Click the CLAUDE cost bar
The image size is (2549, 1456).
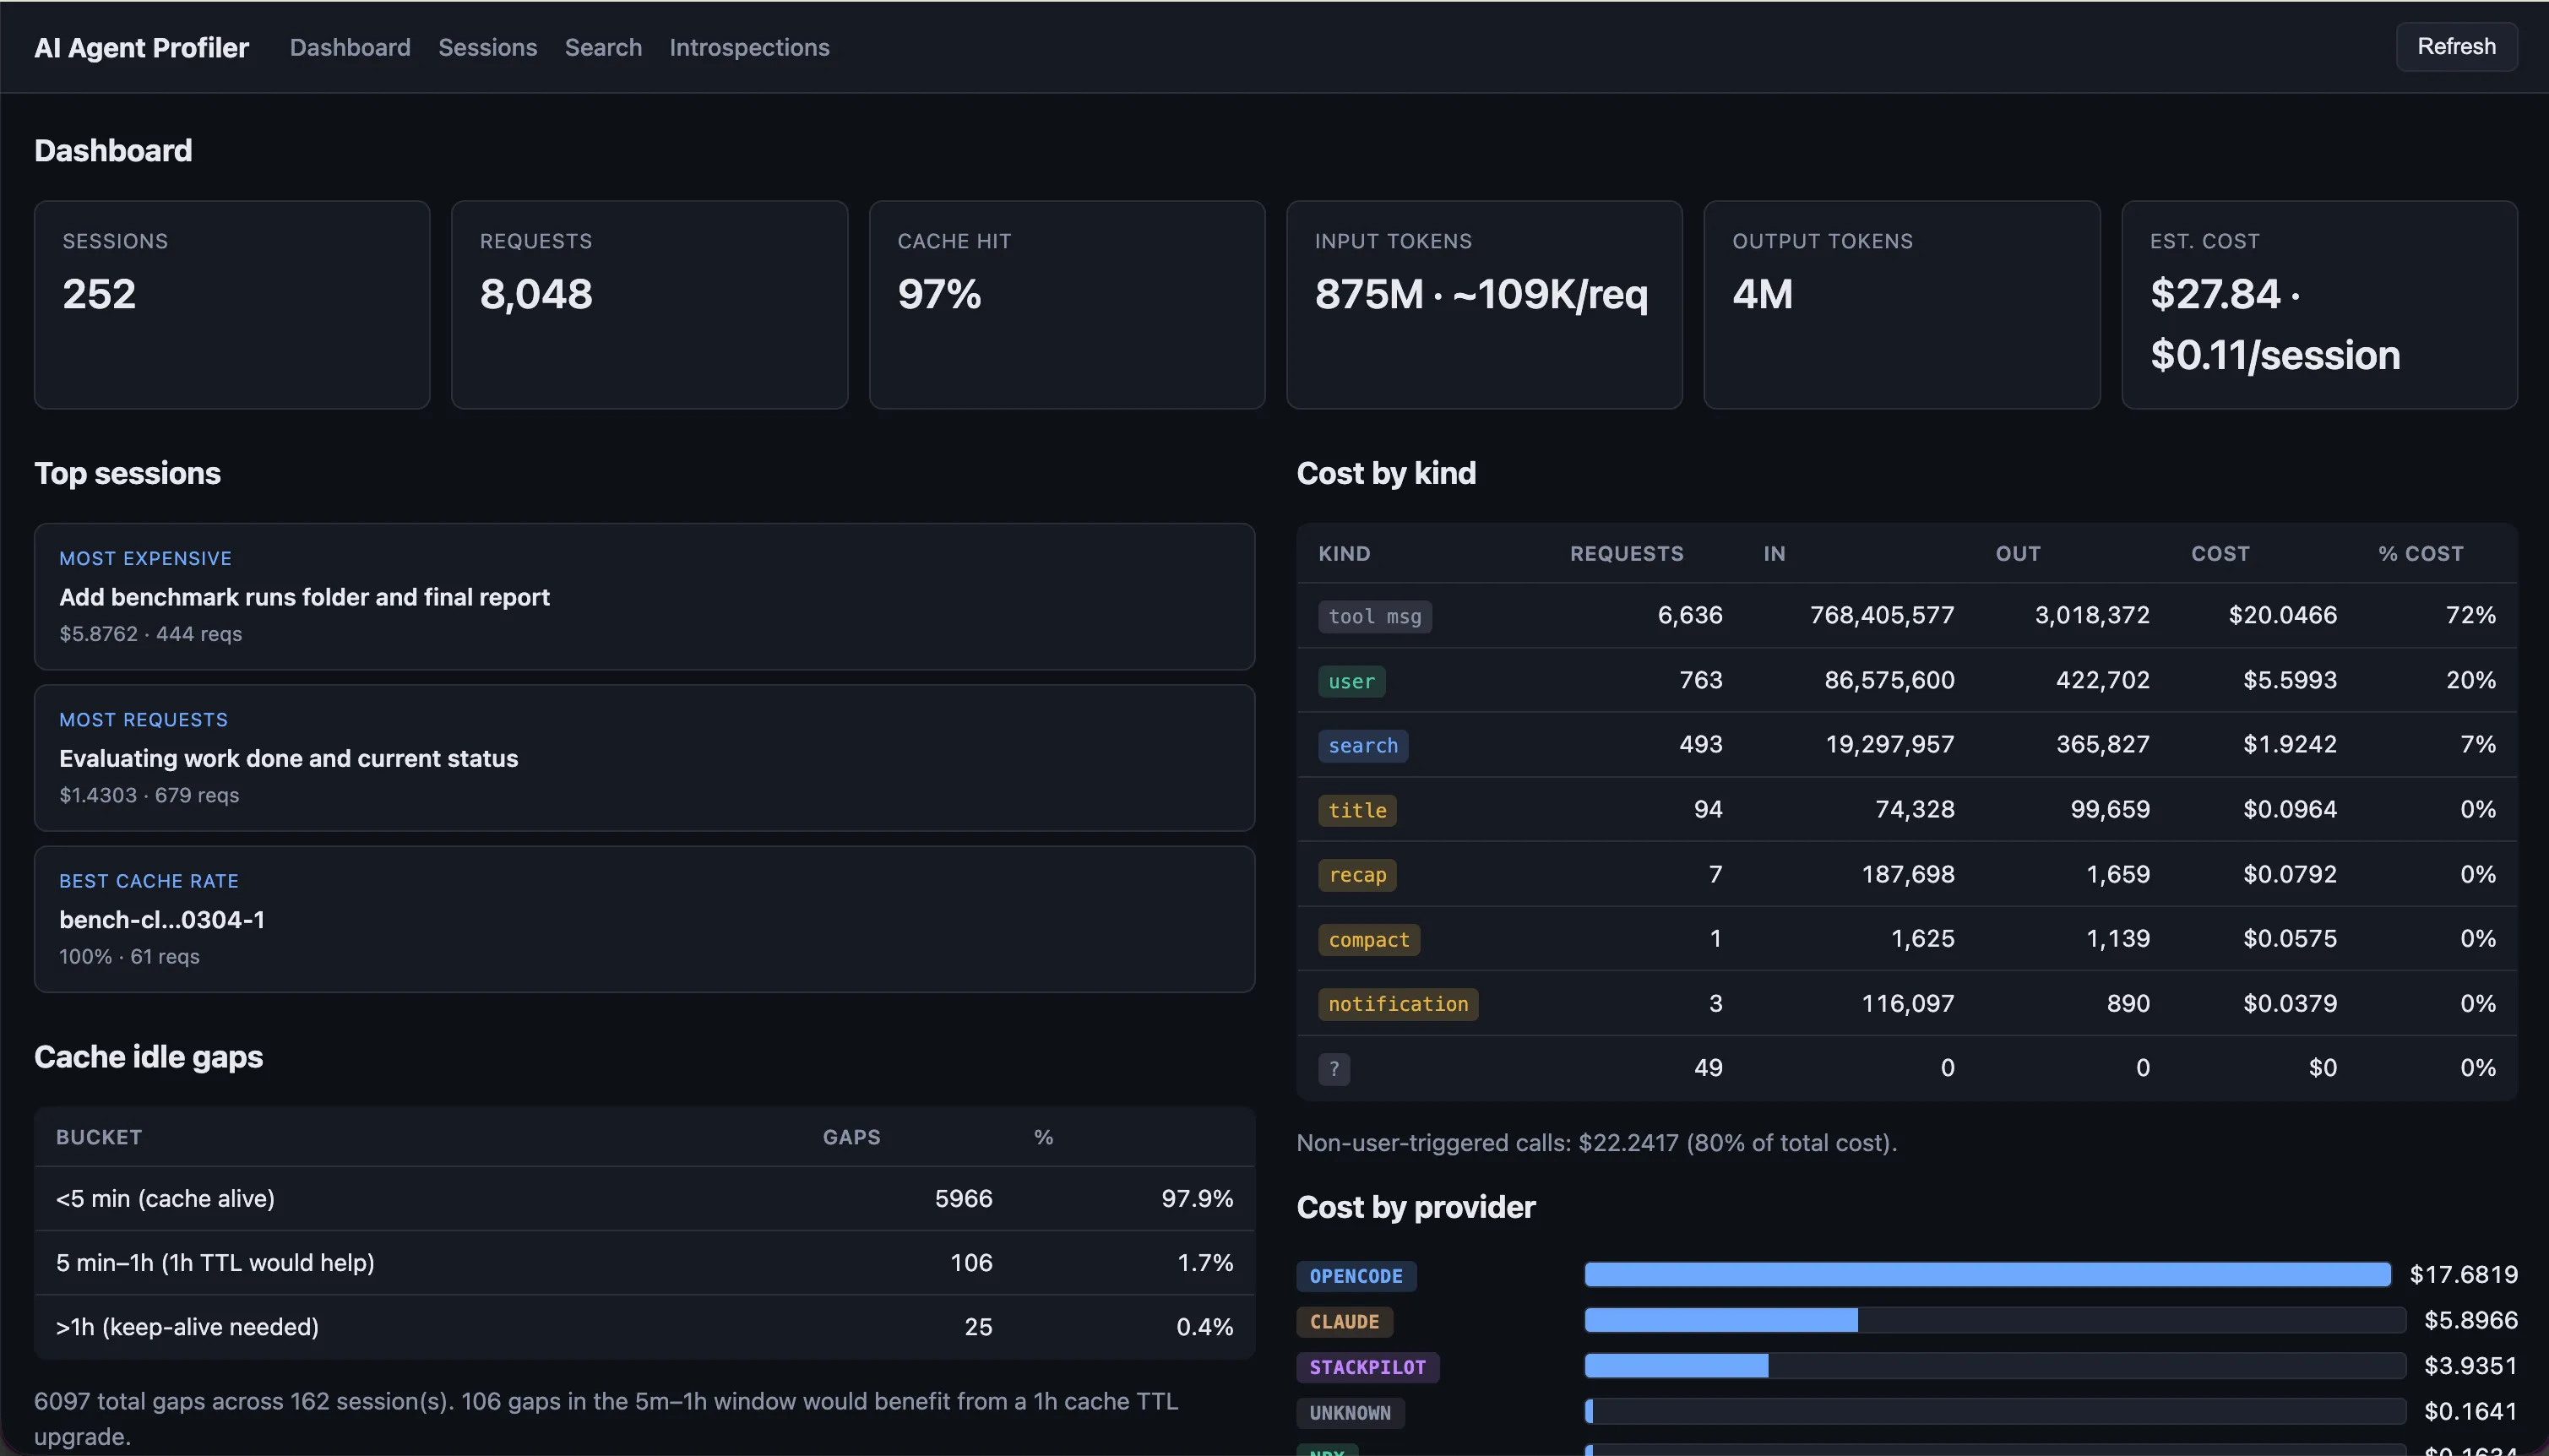(1994, 1320)
